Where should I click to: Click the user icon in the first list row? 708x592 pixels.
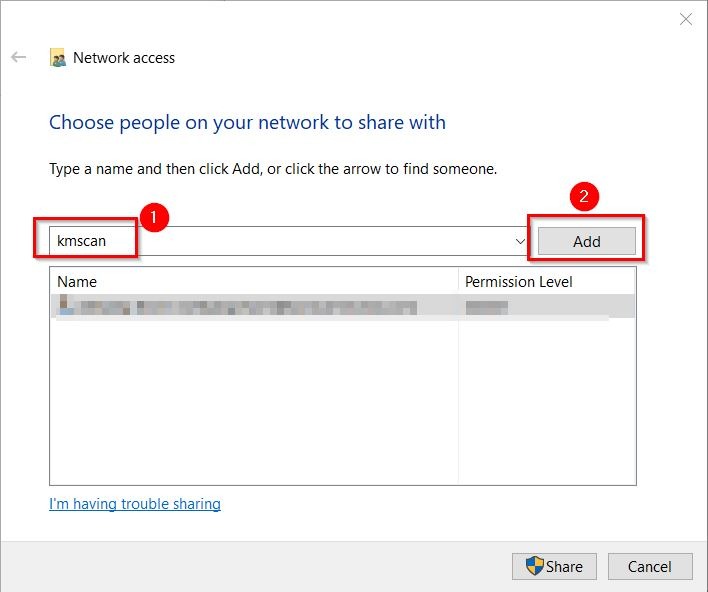(66, 305)
